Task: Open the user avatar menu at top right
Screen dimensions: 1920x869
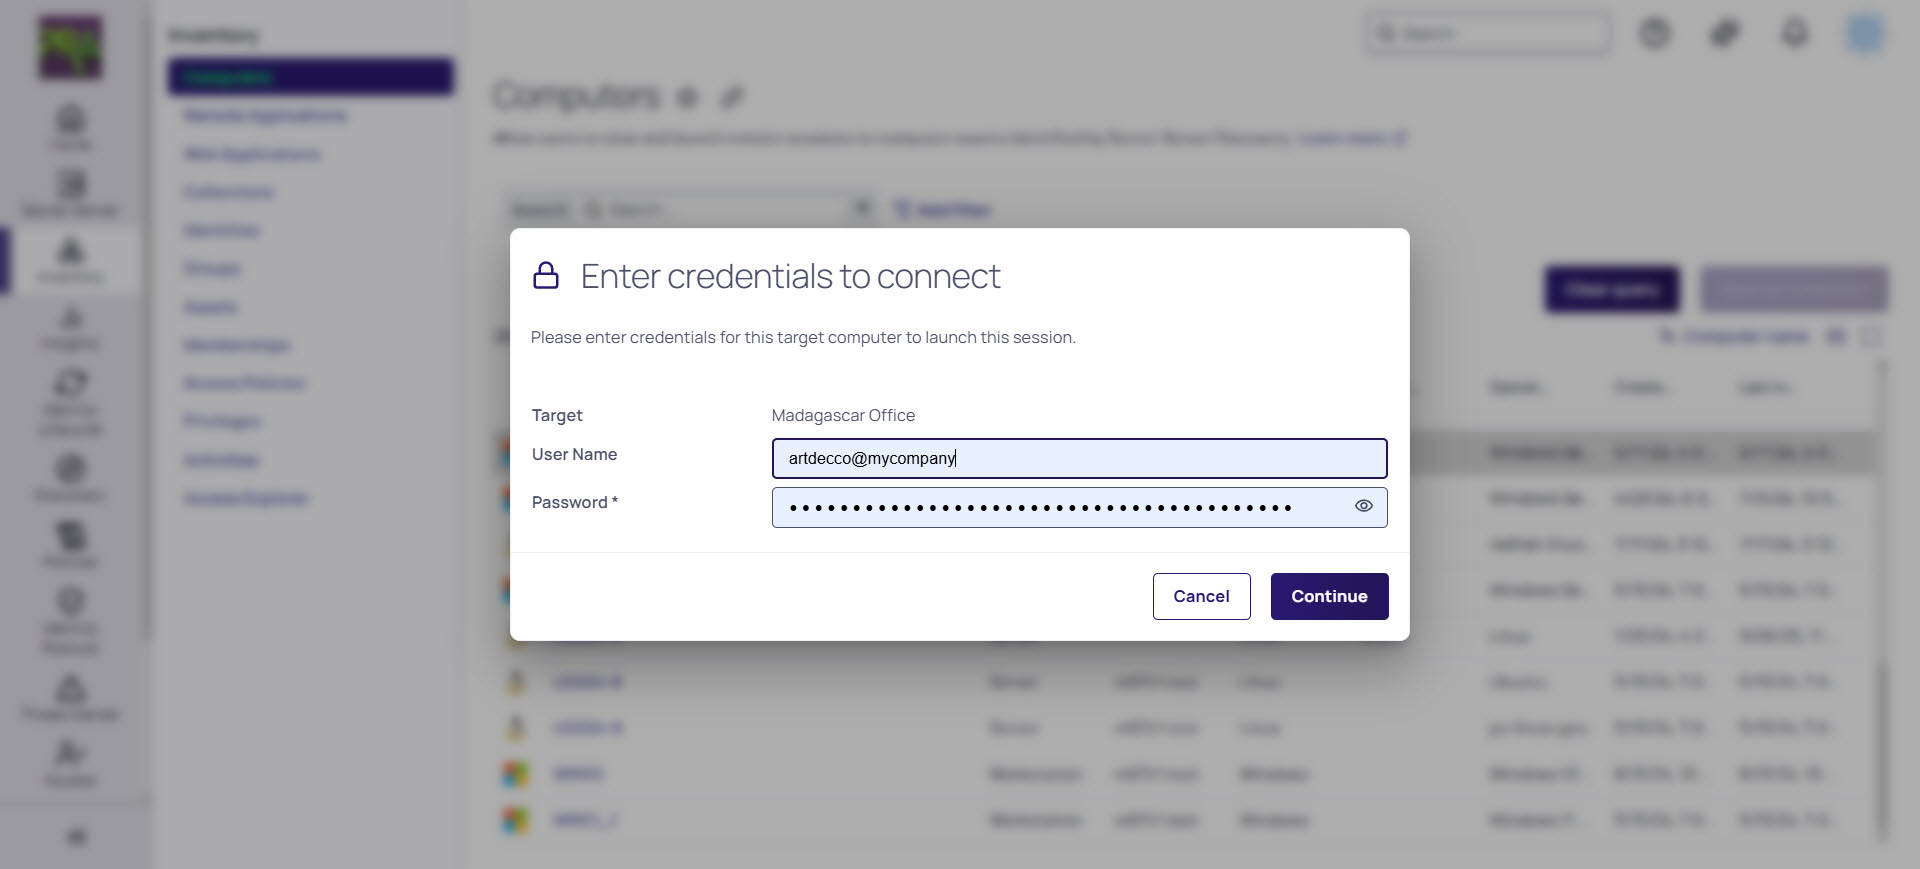Action: click(x=1864, y=34)
